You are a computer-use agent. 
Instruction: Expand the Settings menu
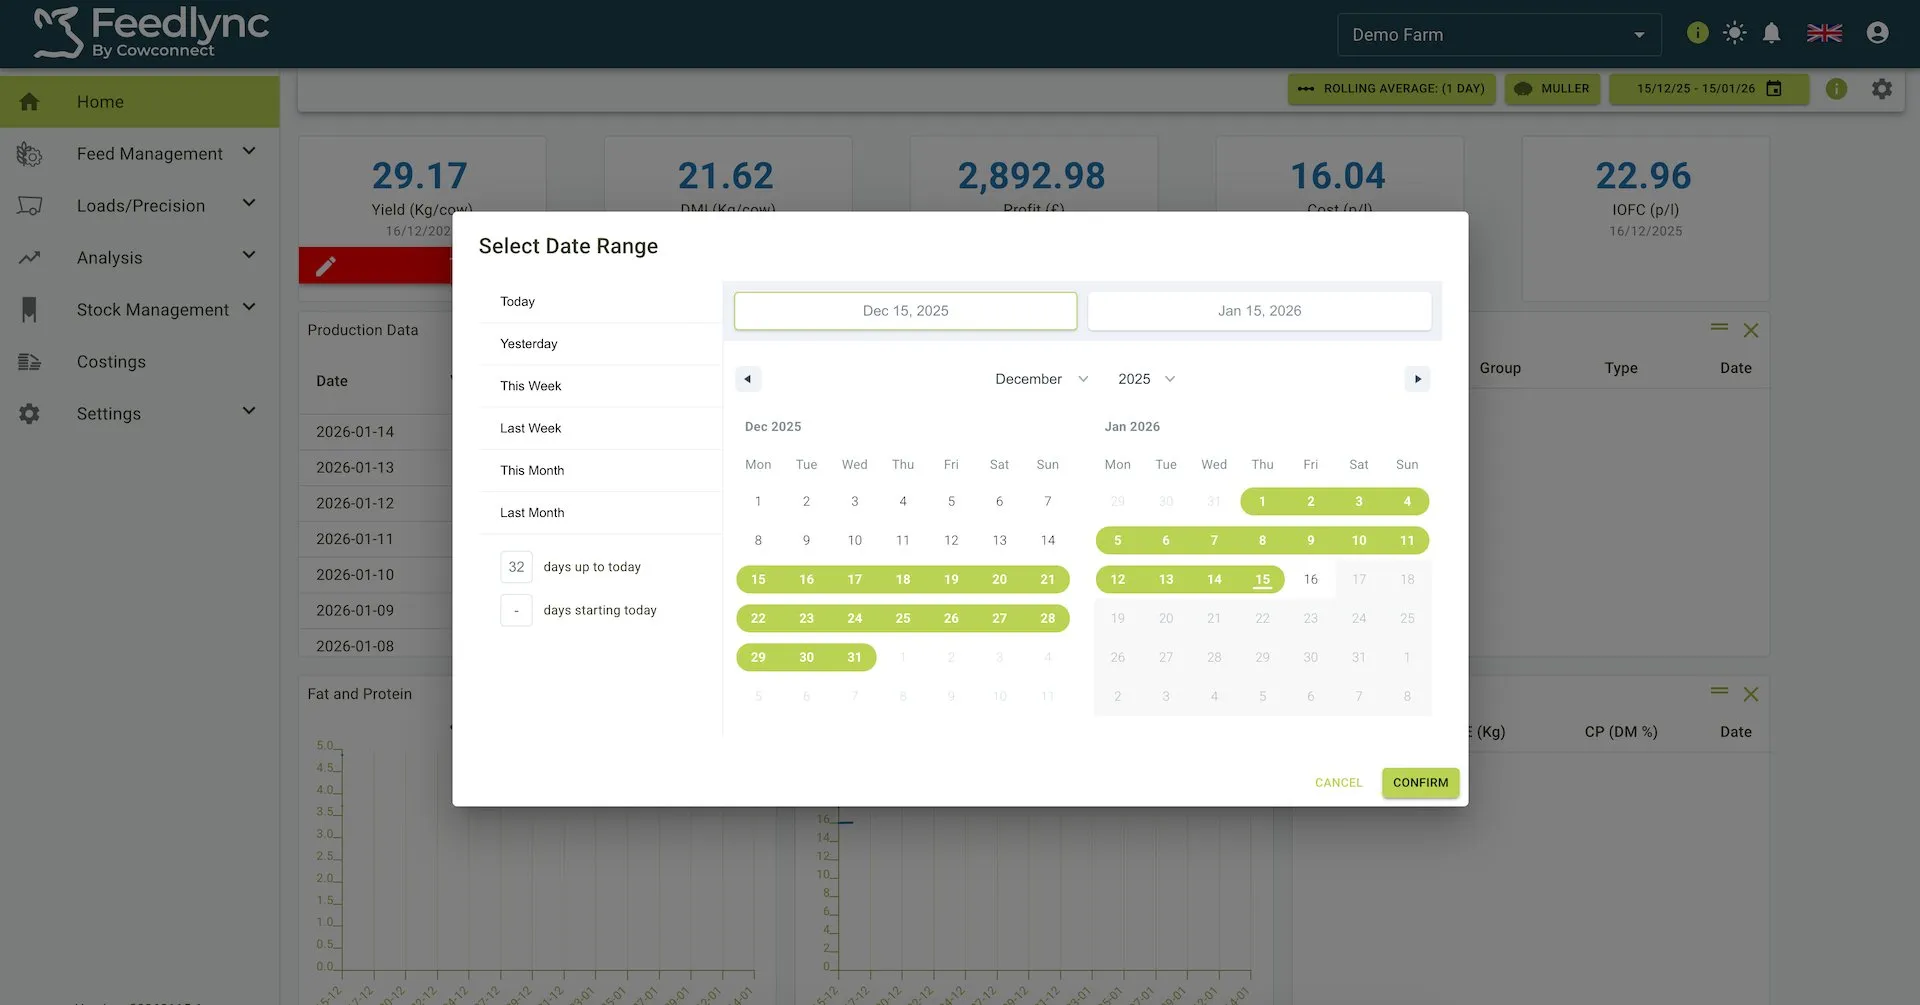(249, 412)
